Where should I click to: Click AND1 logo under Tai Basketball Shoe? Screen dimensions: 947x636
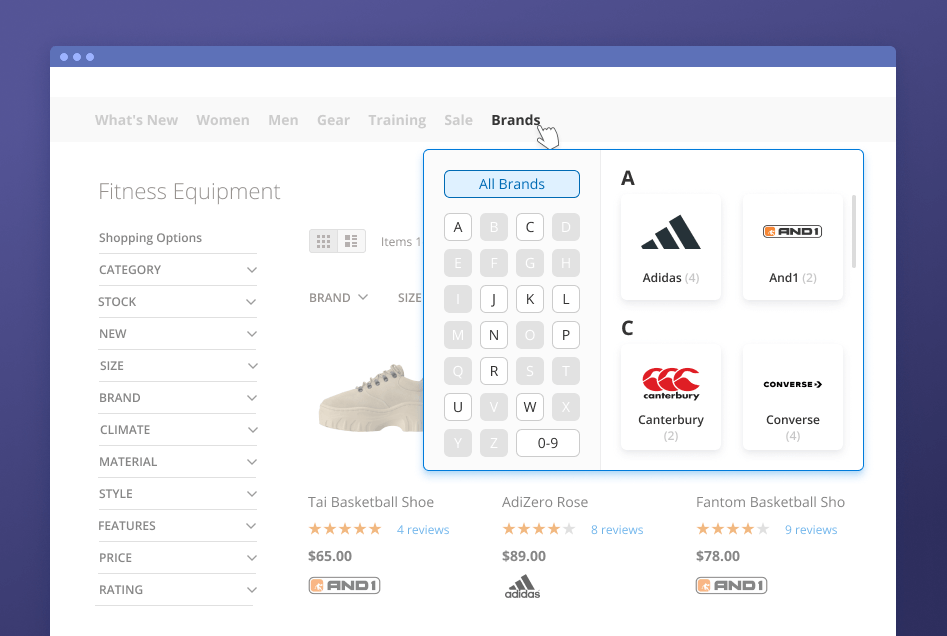344,586
